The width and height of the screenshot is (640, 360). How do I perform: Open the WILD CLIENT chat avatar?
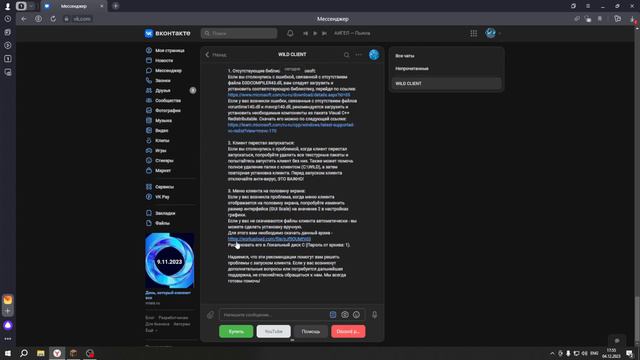point(374,55)
